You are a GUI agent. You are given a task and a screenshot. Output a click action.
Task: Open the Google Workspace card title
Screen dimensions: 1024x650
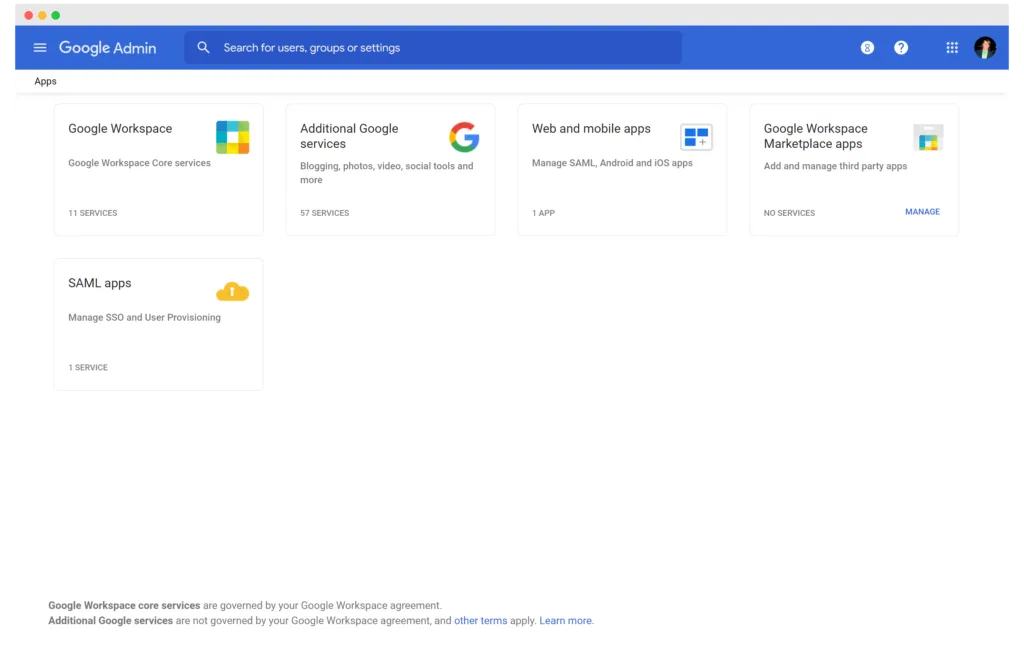(x=120, y=129)
